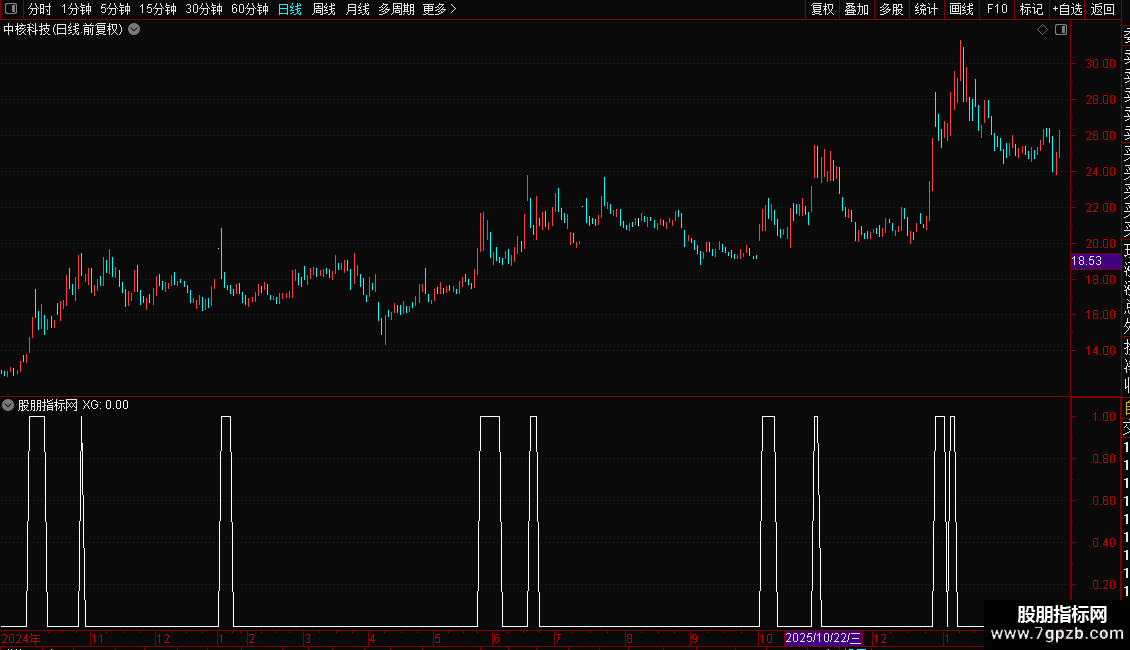Click the 返回 back button
The image size is (1130, 650).
tap(1103, 9)
